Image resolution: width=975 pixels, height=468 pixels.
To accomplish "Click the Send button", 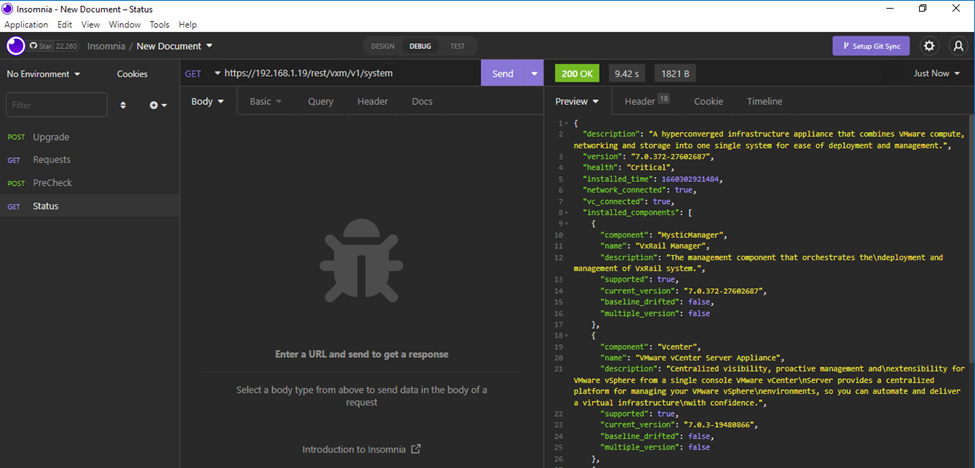I will click(503, 74).
